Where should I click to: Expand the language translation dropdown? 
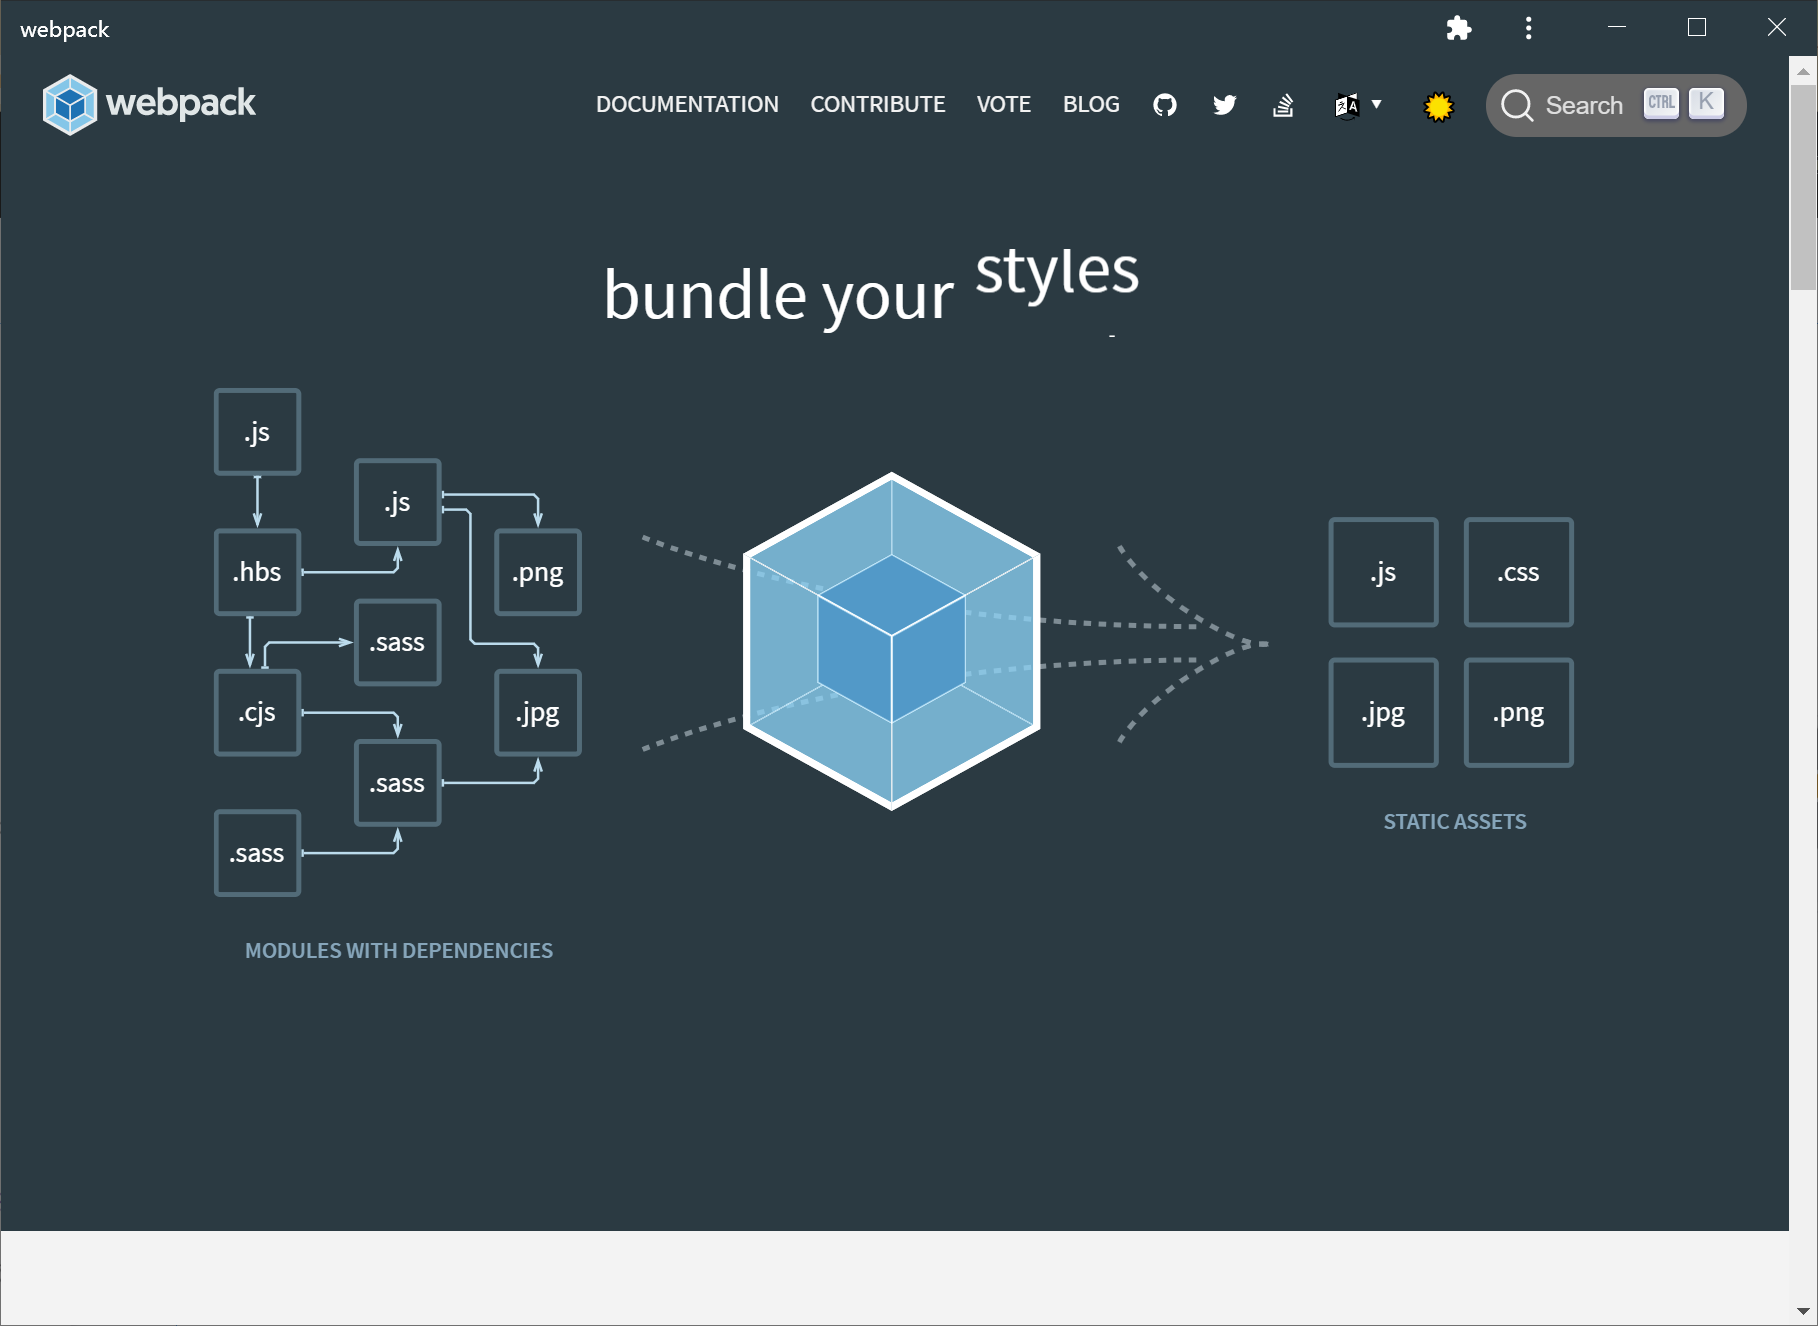pyautogui.click(x=1358, y=105)
